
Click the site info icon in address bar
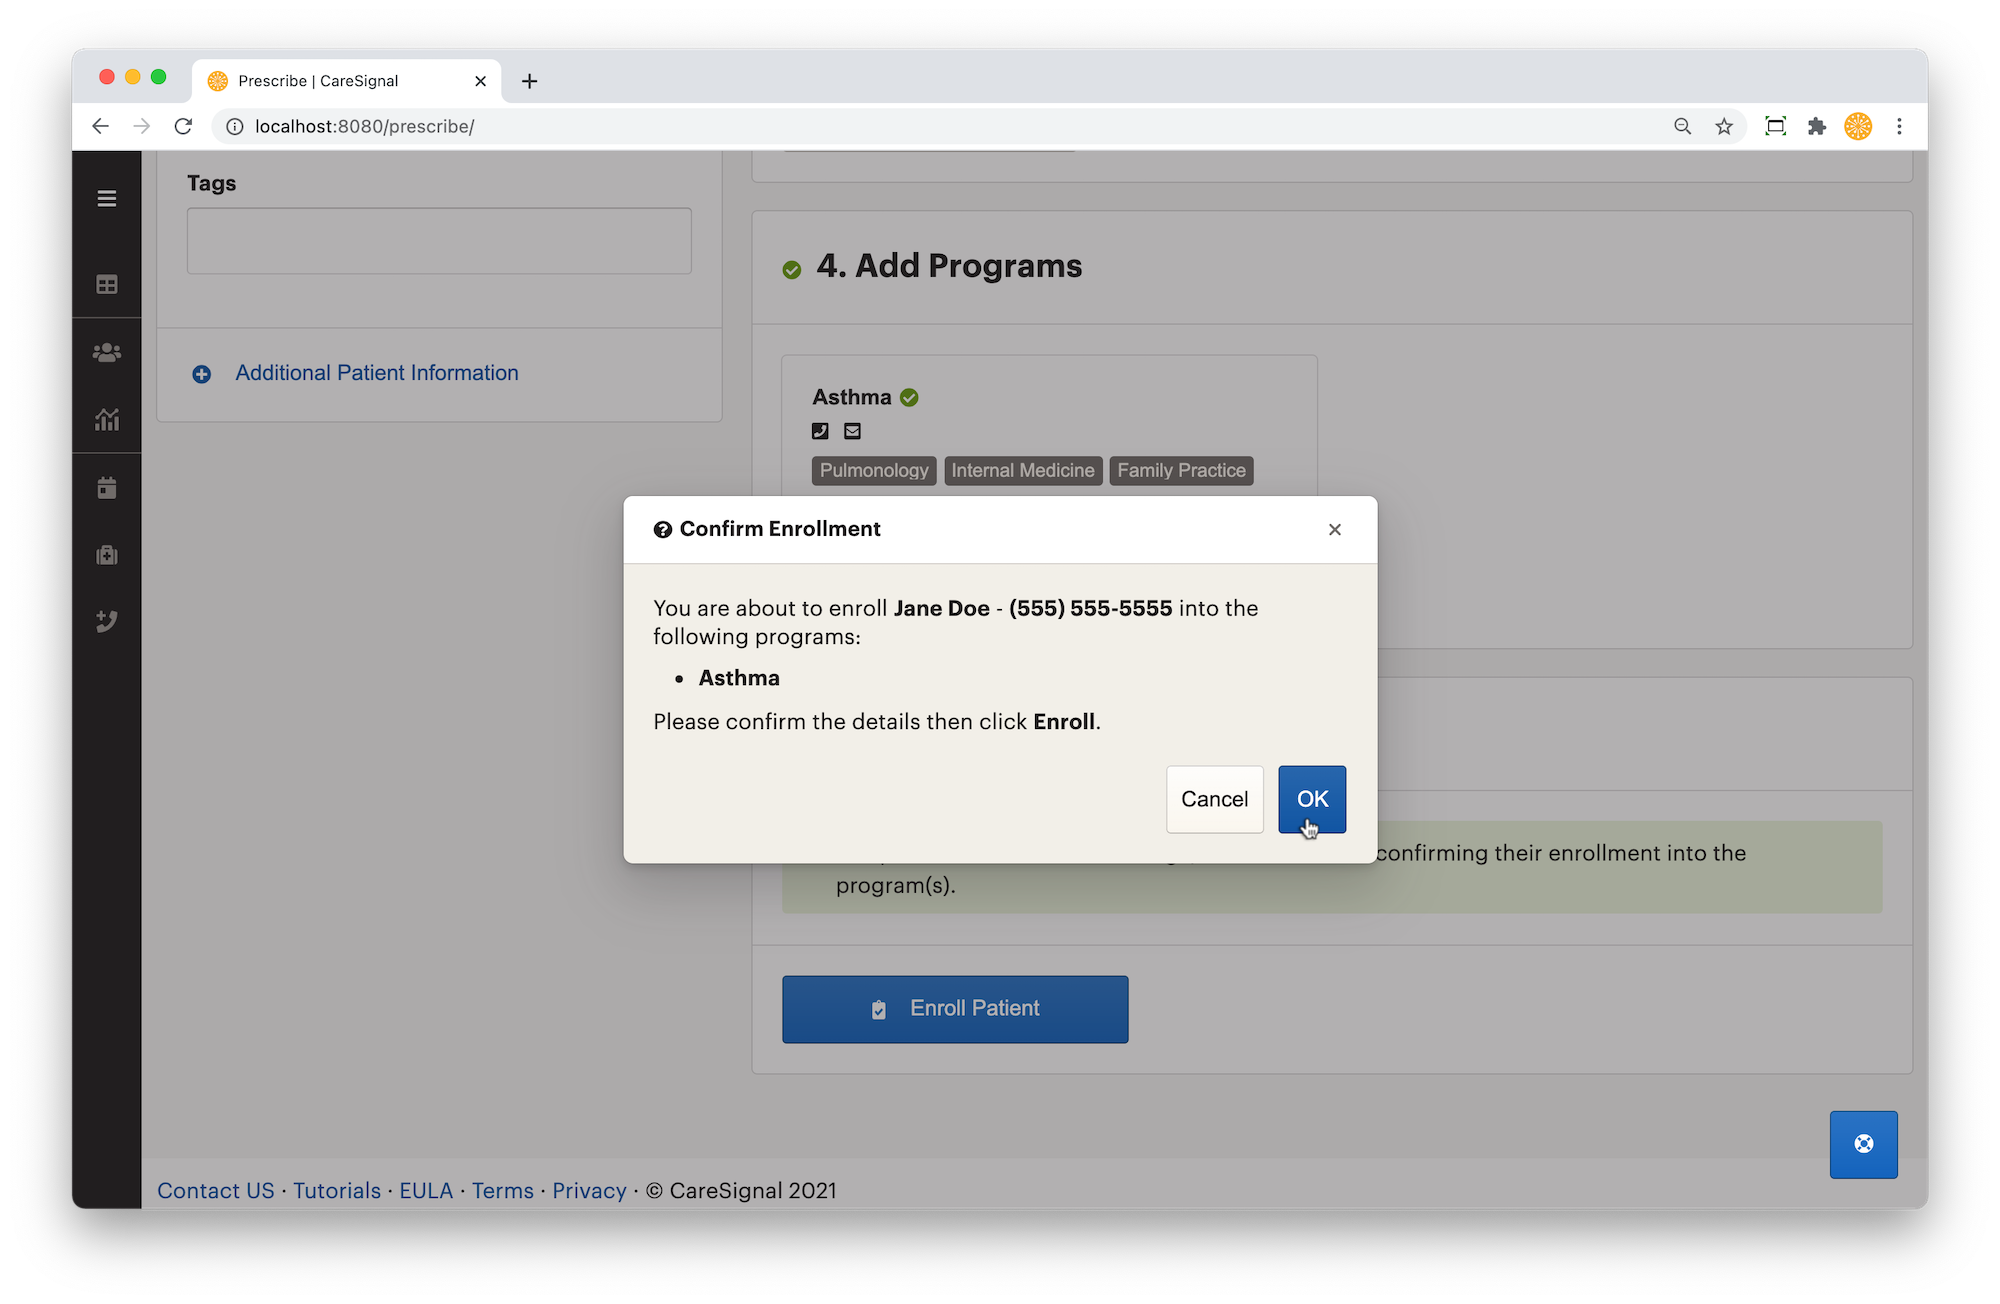pos(234,126)
